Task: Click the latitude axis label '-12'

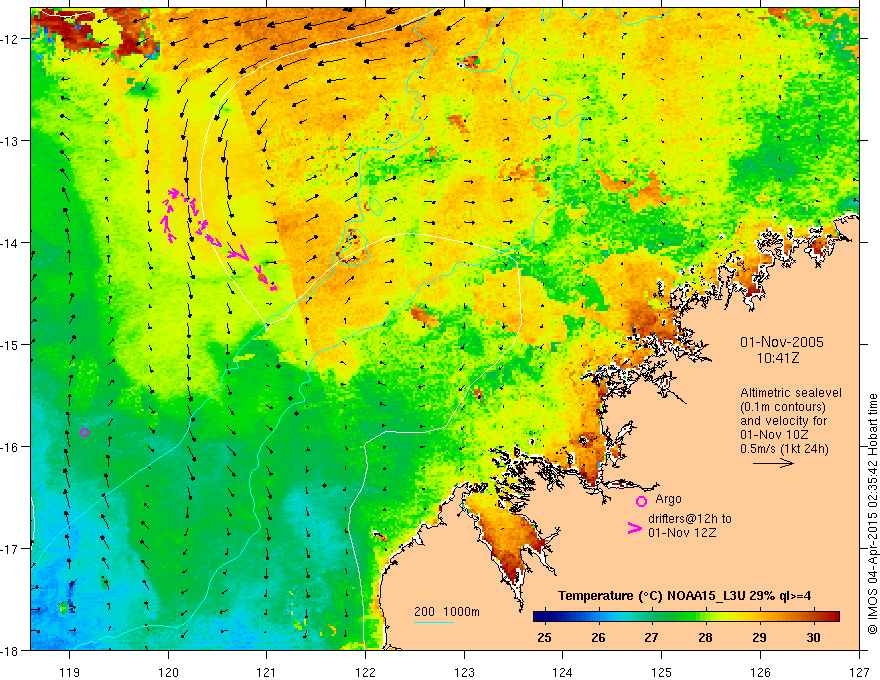Action: 10,39
